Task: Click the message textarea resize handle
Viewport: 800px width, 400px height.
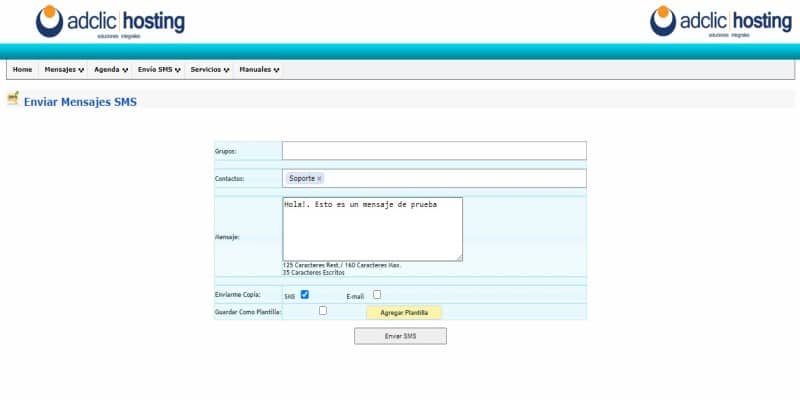Action: 459,257
